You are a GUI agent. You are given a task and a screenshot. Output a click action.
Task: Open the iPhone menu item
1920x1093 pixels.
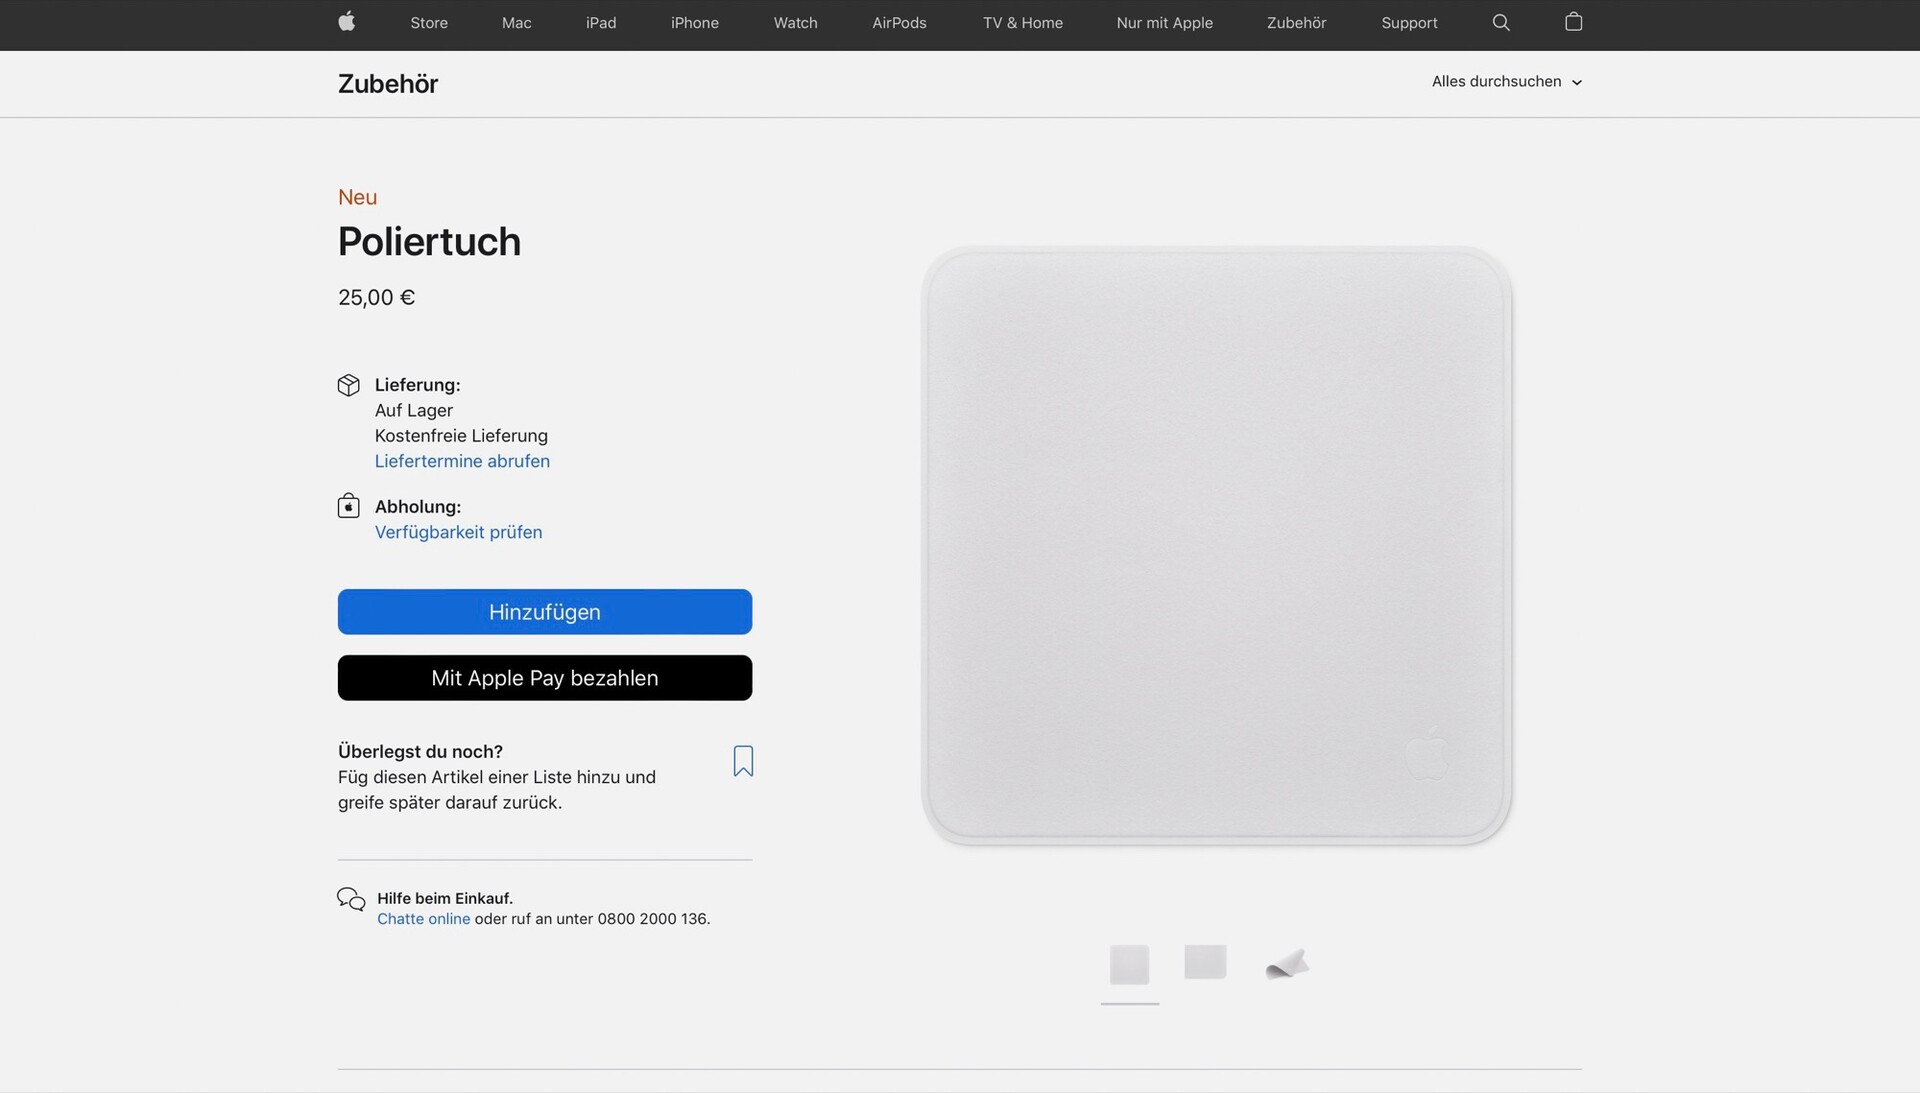pyautogui.click(x=695, y=22)
